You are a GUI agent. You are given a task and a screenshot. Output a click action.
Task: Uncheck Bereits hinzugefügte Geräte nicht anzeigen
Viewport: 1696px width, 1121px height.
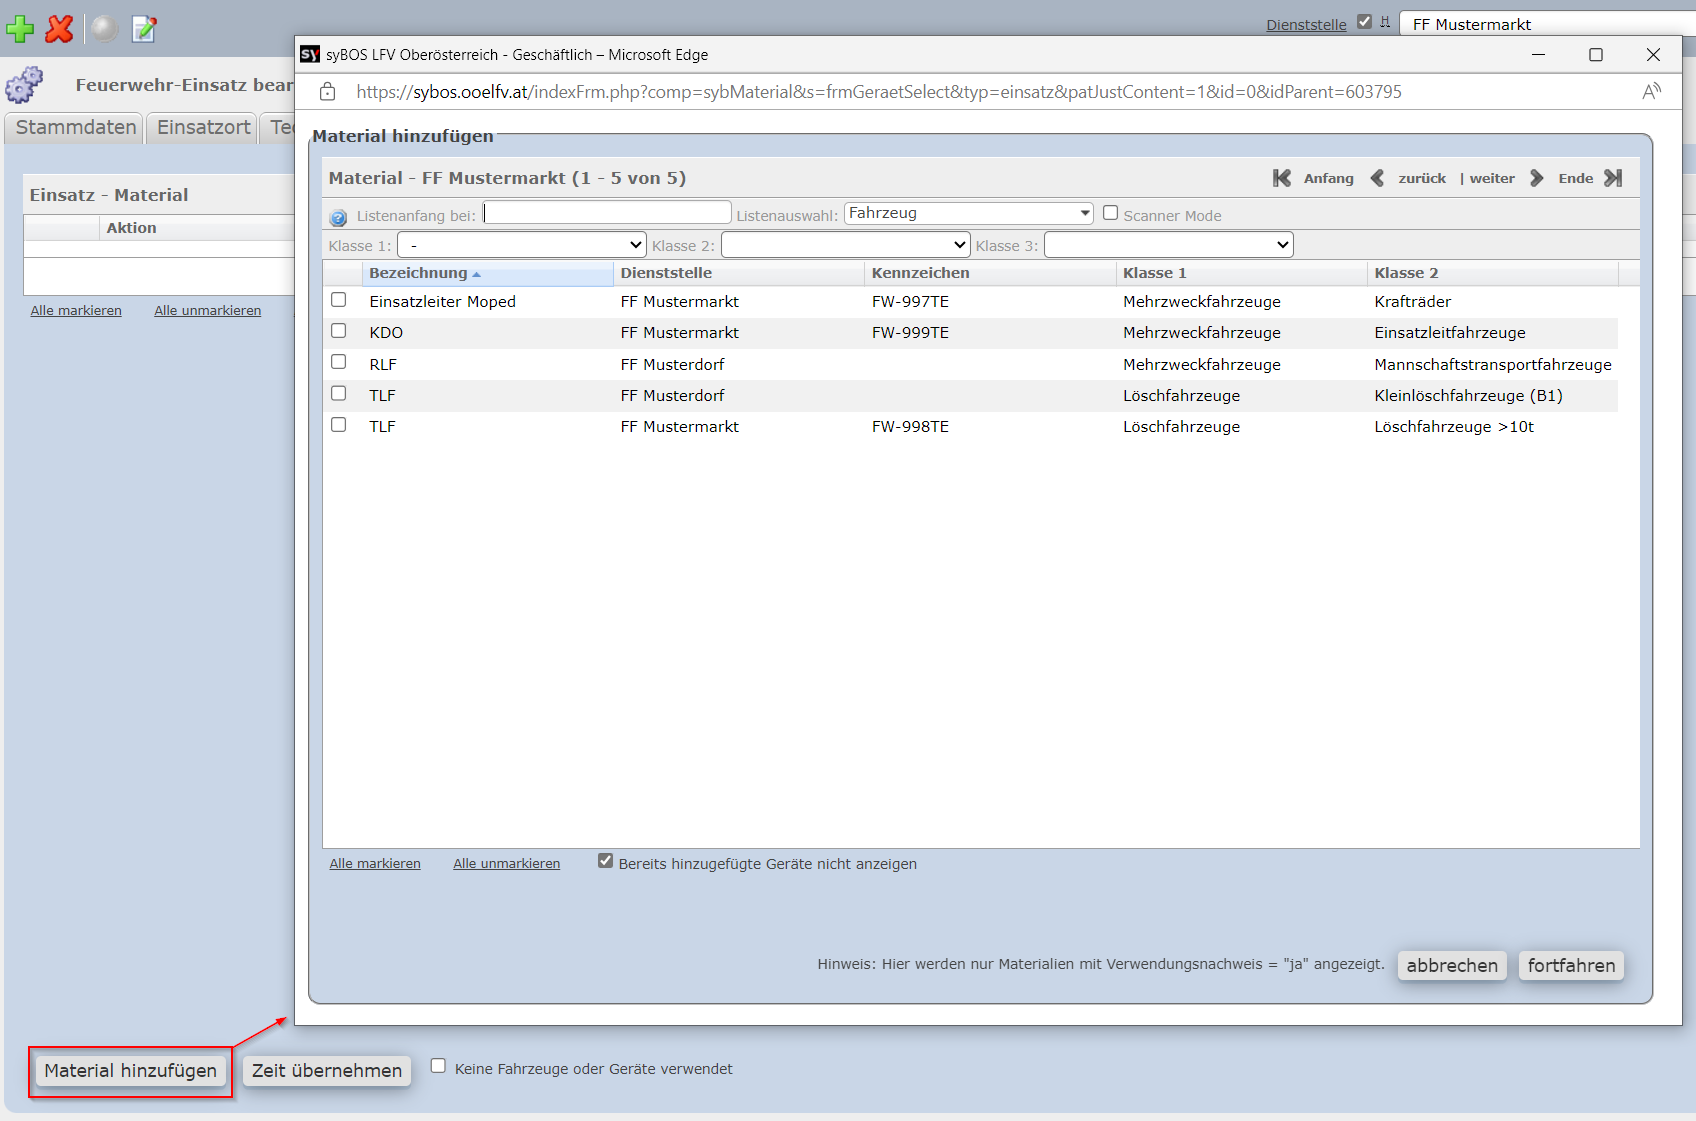coord(605,861)
